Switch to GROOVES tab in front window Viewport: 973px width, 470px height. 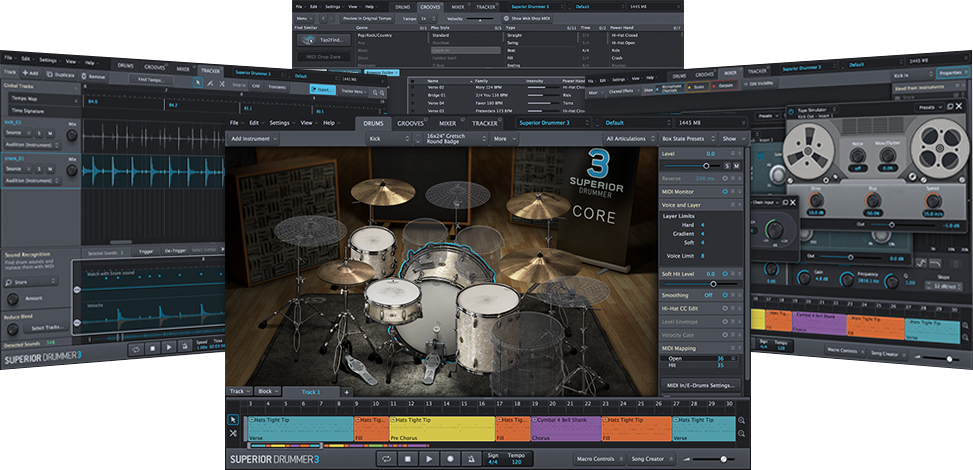pos(410,123)
